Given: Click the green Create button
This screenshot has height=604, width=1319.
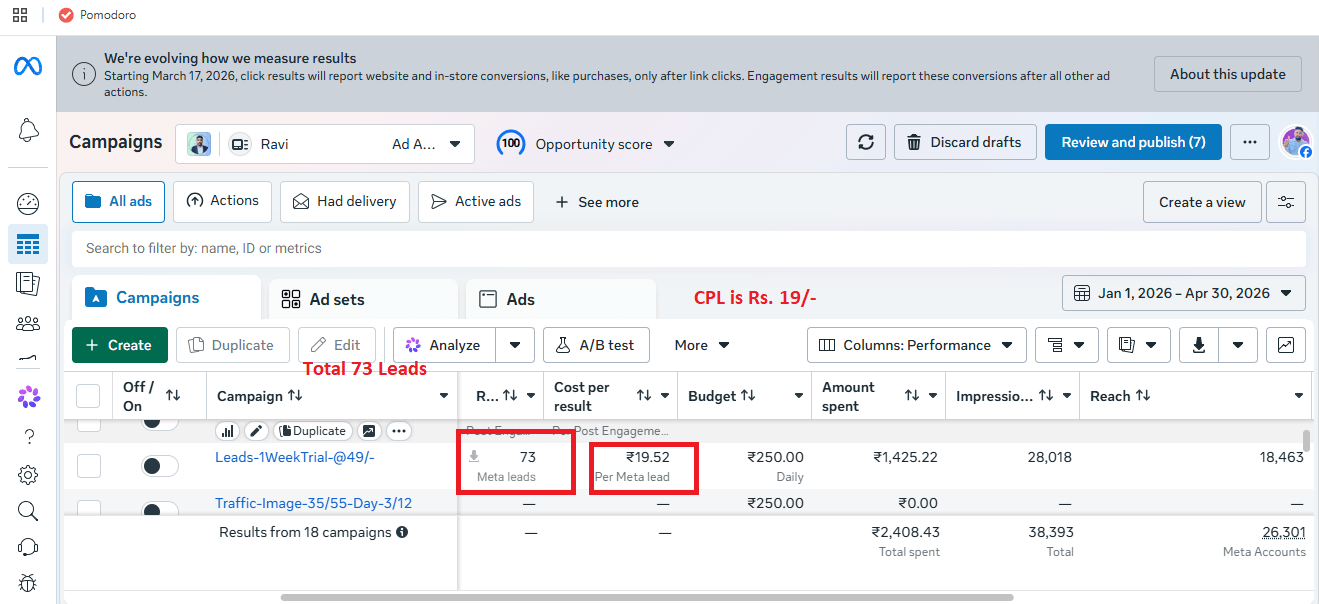Looking at the screenshot, I should tap(119, 345).
